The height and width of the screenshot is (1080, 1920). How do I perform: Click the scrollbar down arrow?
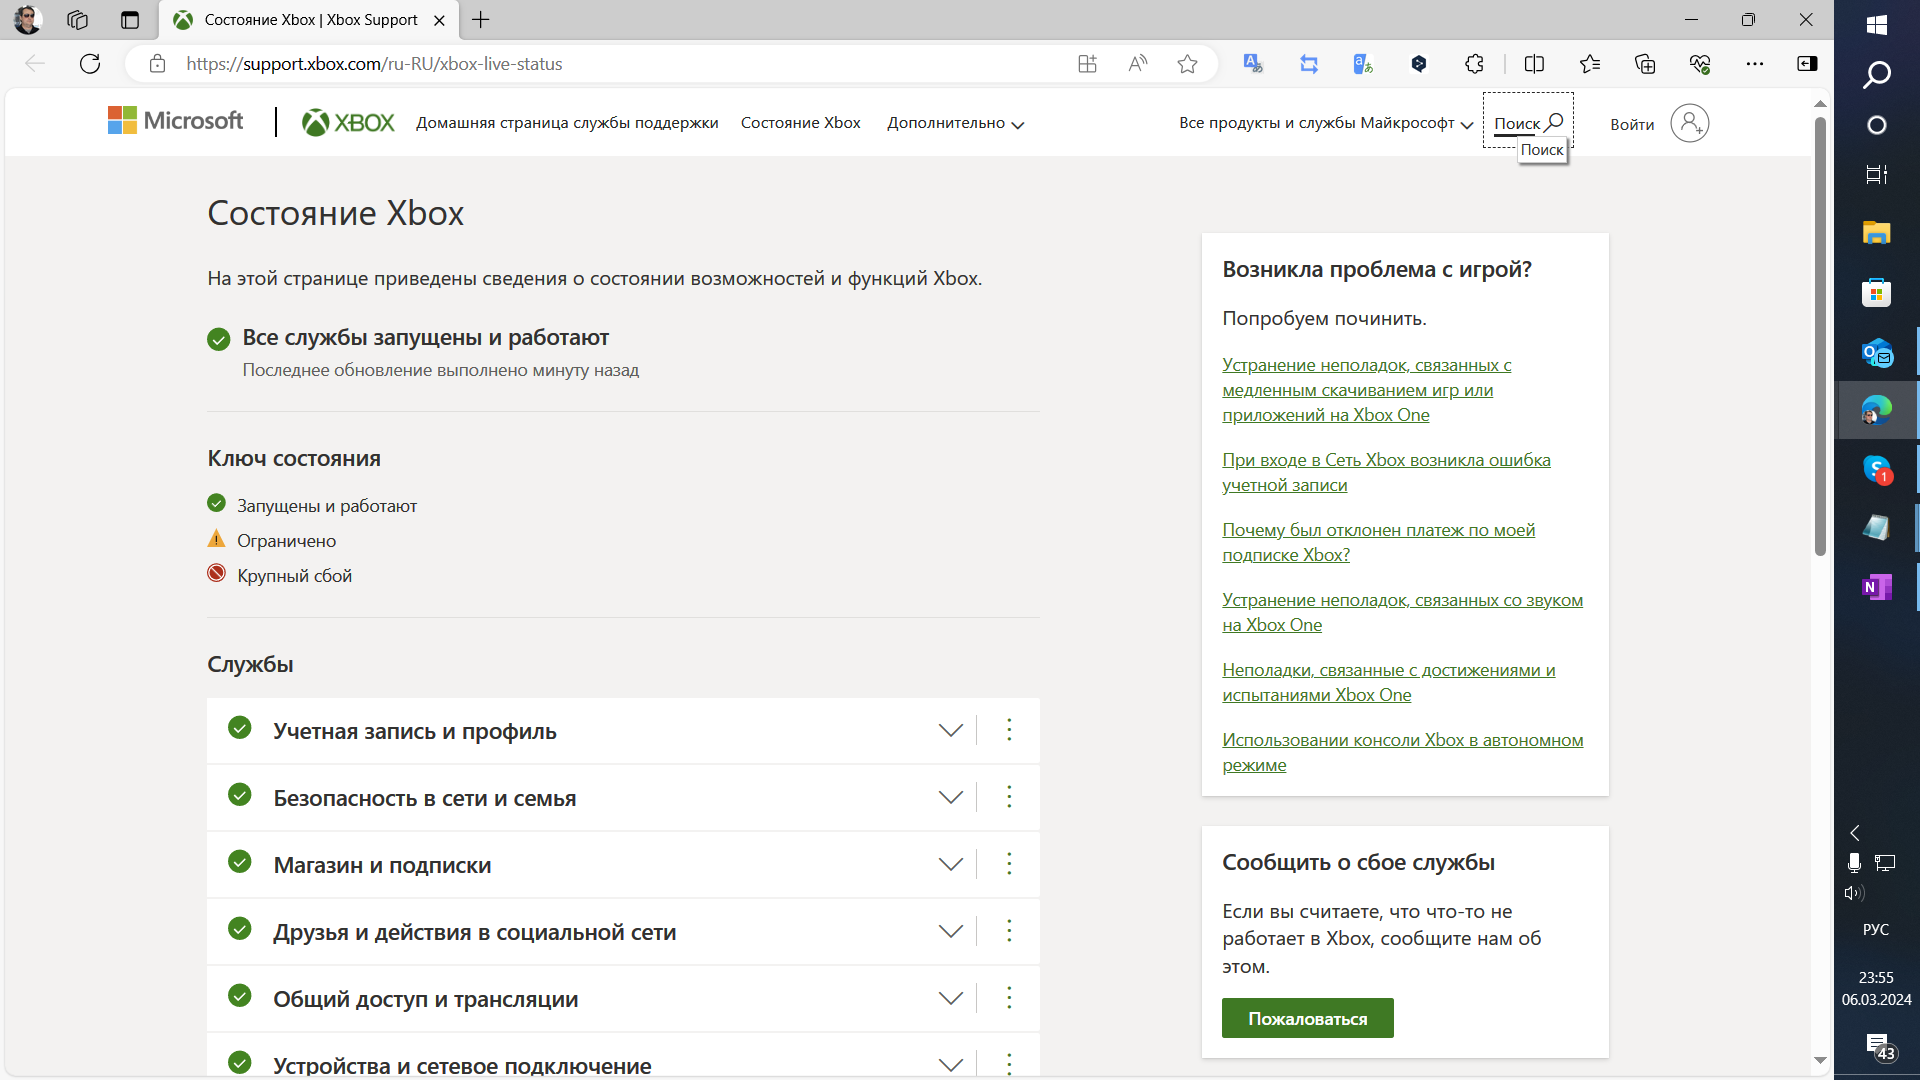[1820, 1060]
